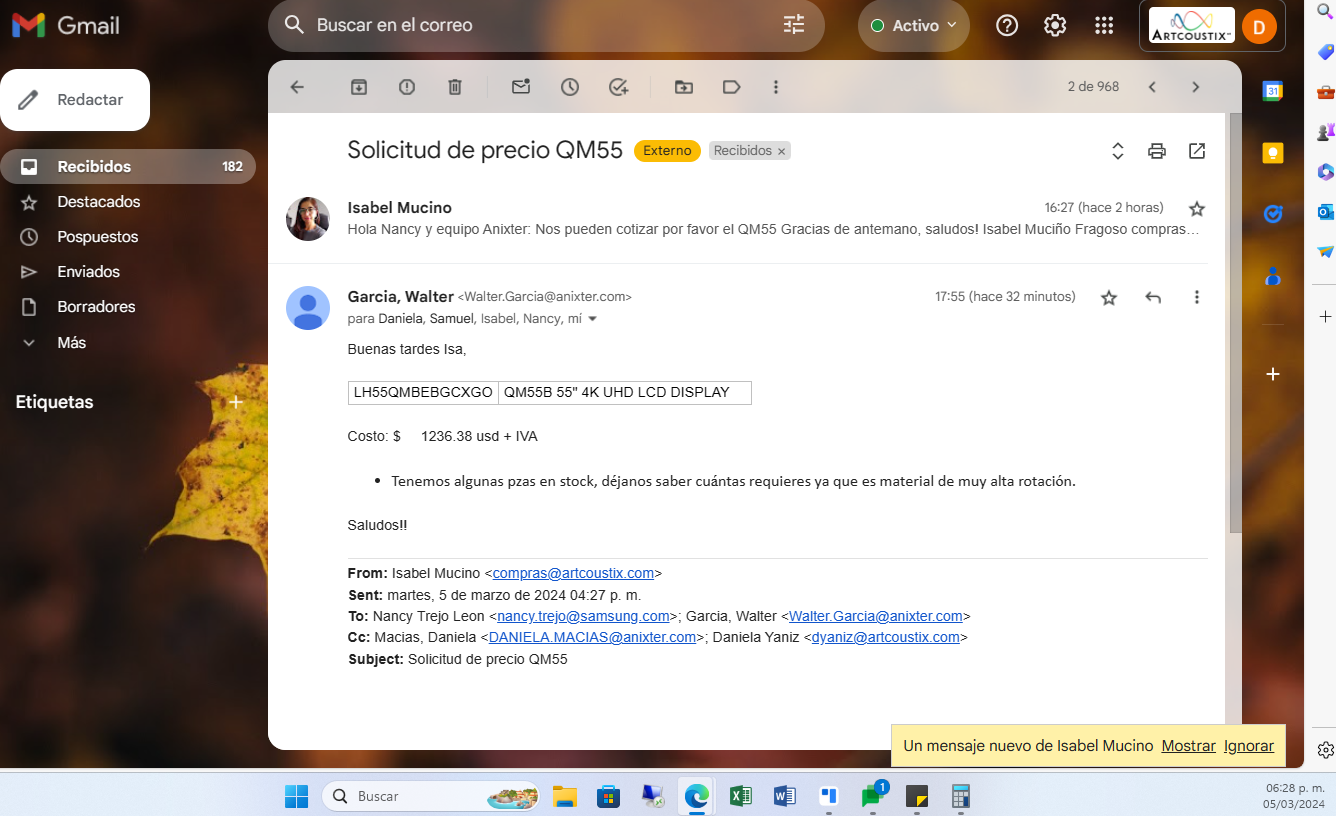Open Calculator from taskbar
This screenshot has width=1336, height=816.
click(x=961, y=796)
